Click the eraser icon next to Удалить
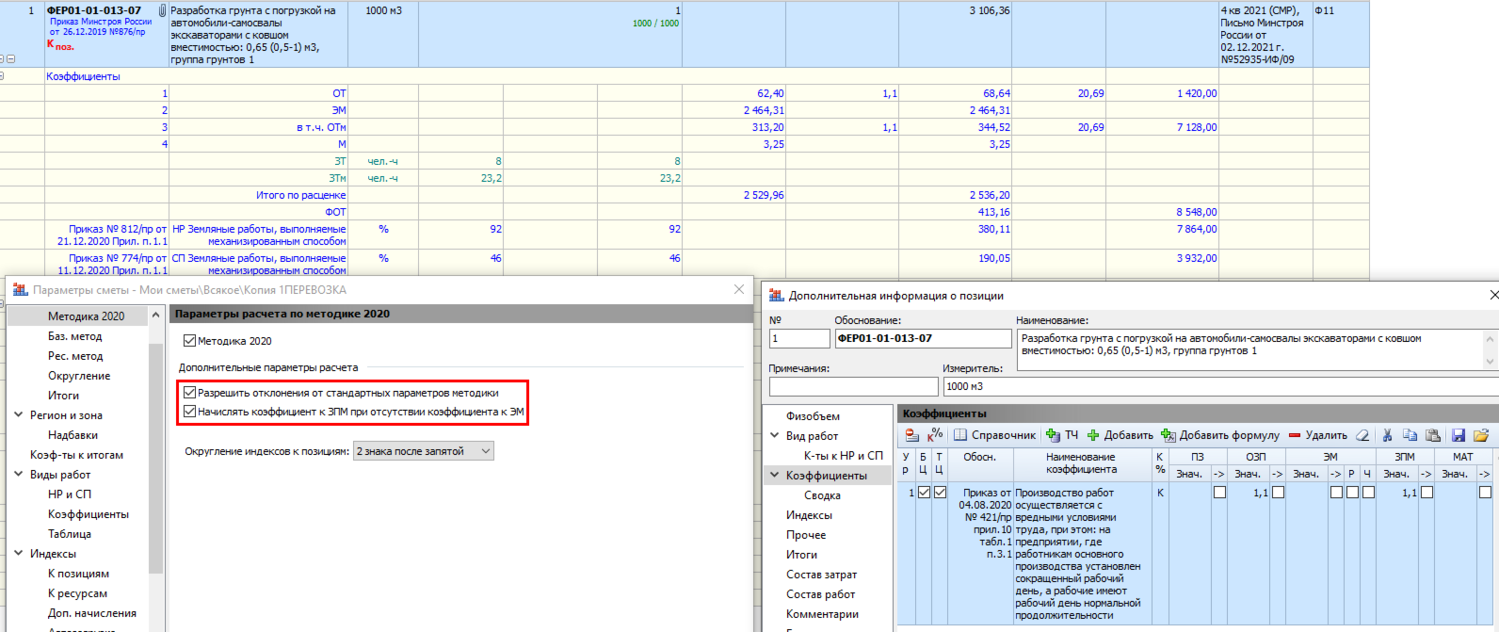 click(x=1361, y=435)
